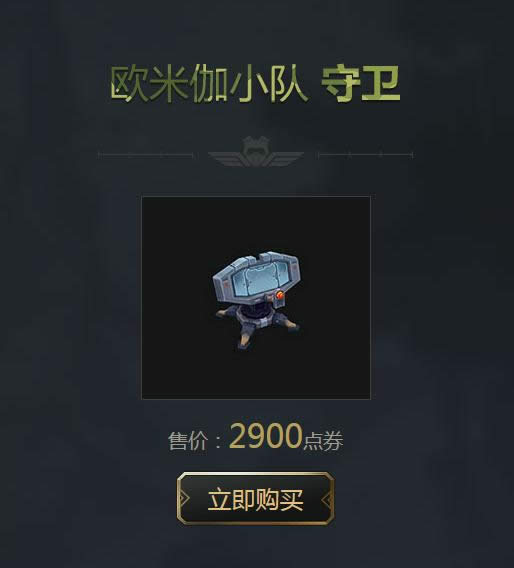Click the winged badge emblem divider
514x568 pixels.
coord(256,152)
